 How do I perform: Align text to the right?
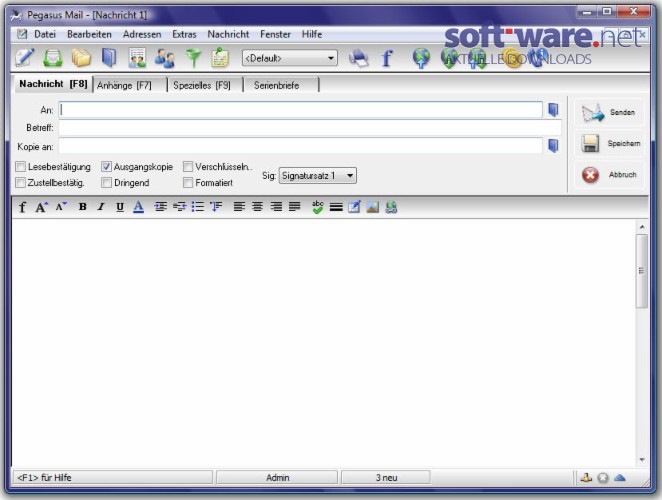click(x=276, y=207)
